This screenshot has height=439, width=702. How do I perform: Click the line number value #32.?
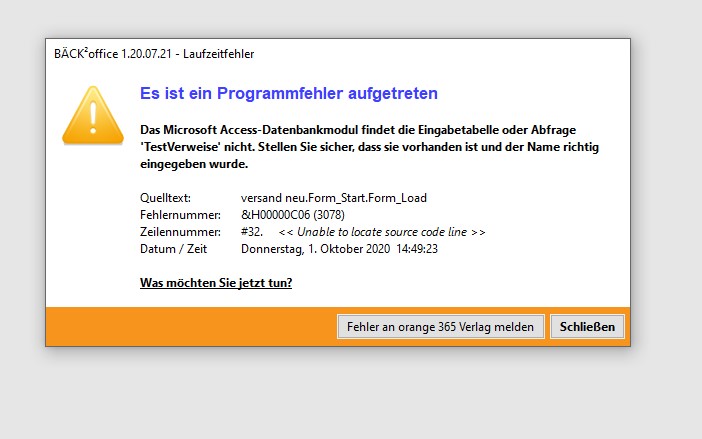coord(252,232)
